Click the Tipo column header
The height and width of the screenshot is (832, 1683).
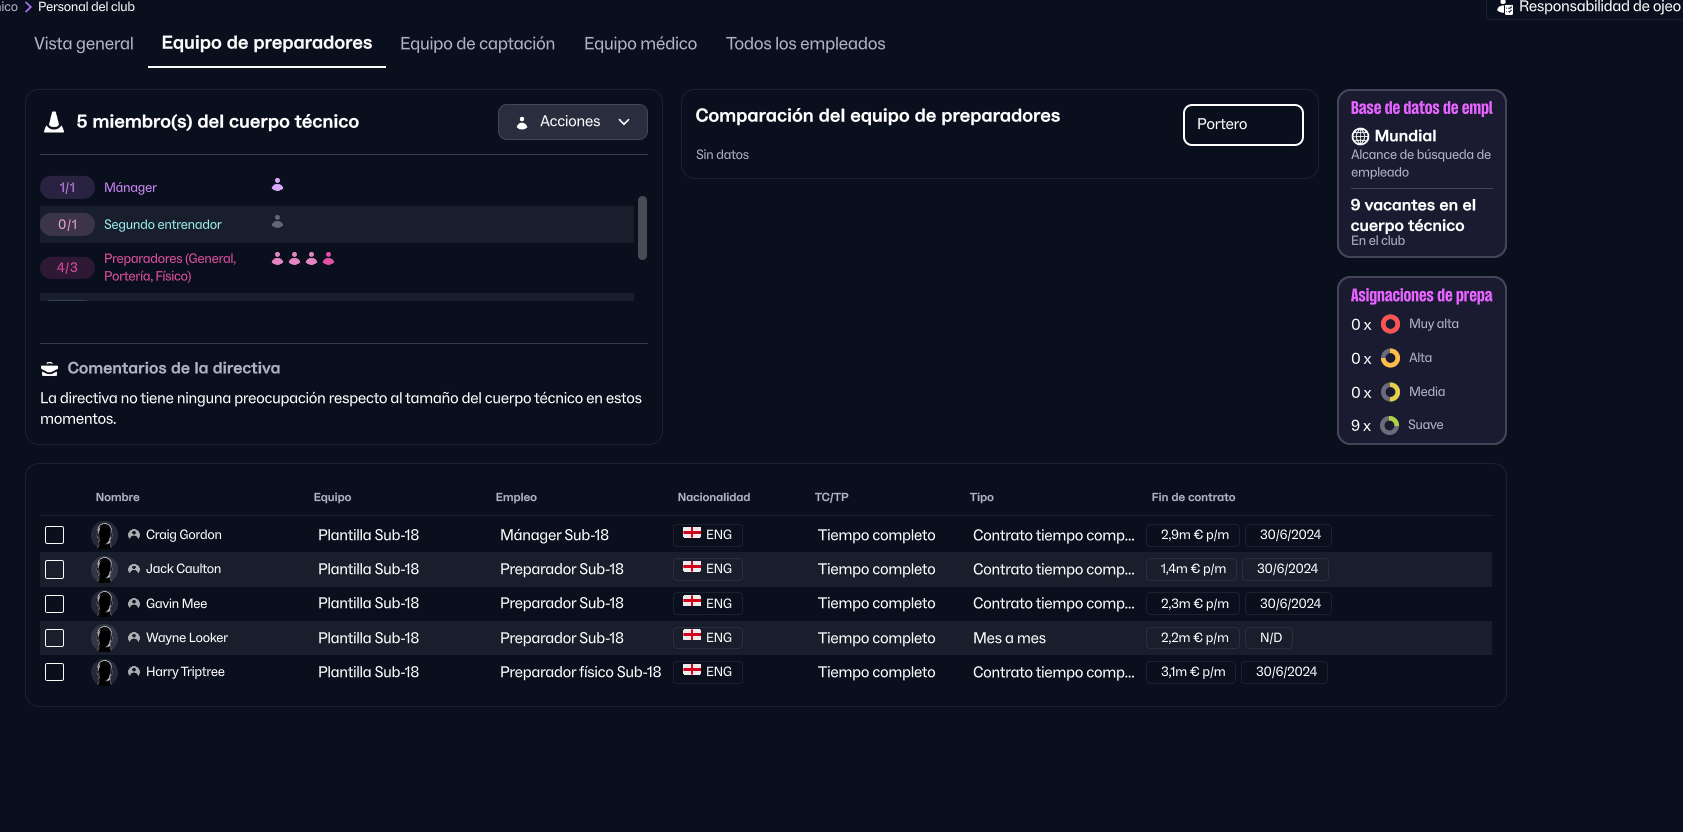pos(981,497)
